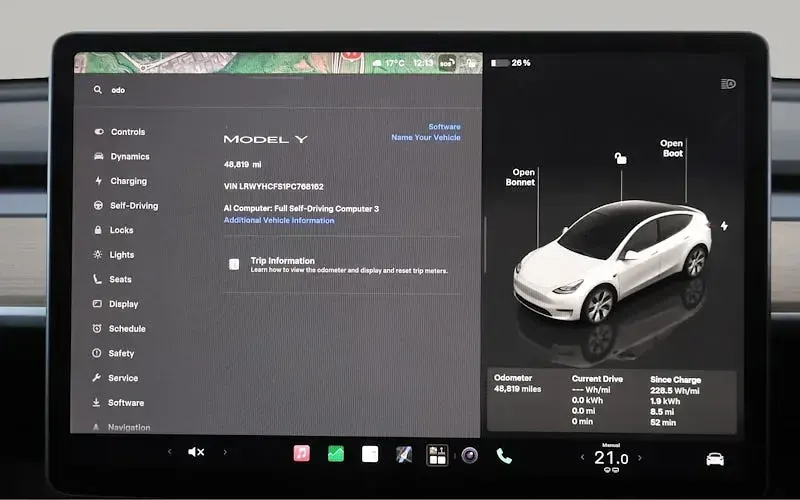Open the Seats settings
The height and width of the screenshot is (500, 800).
(x=112, y=279)
